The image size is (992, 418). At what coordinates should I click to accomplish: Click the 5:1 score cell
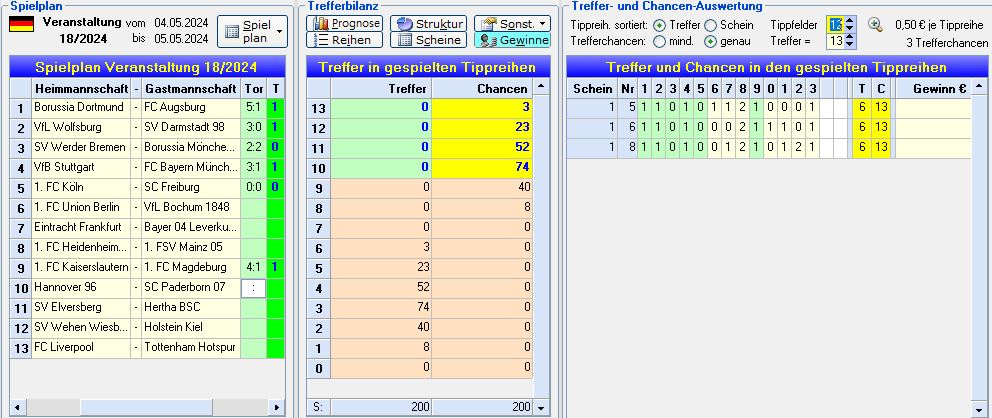pos(254,108)
